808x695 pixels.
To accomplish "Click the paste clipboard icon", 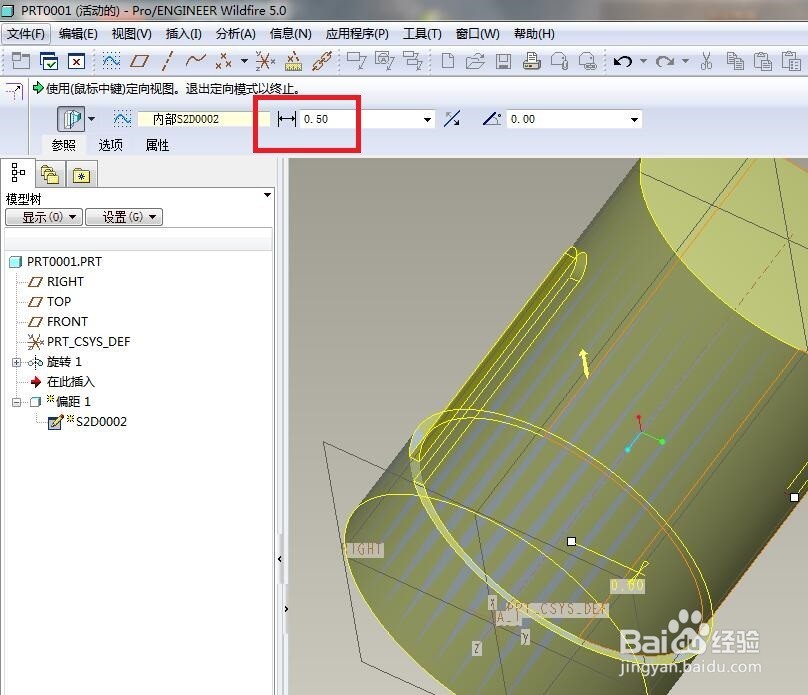I will (763, 61).
